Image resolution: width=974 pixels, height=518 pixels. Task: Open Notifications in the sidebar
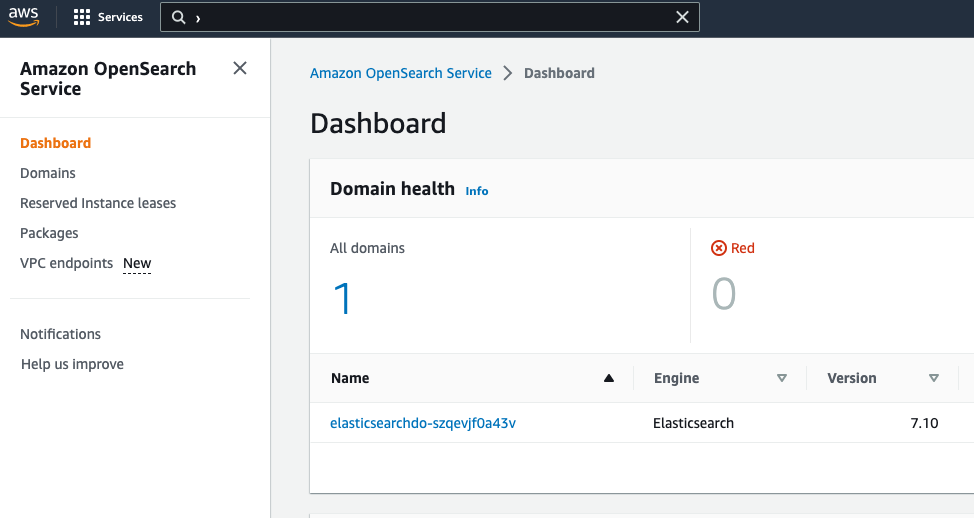pyautogui.click(x=60, y=334)
